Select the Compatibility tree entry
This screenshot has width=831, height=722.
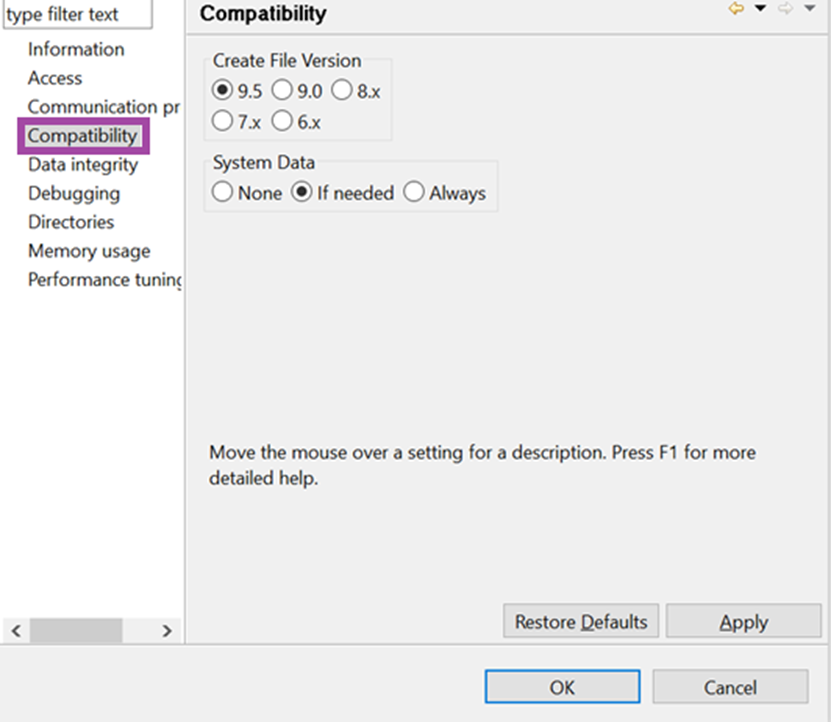coord(83,136)
